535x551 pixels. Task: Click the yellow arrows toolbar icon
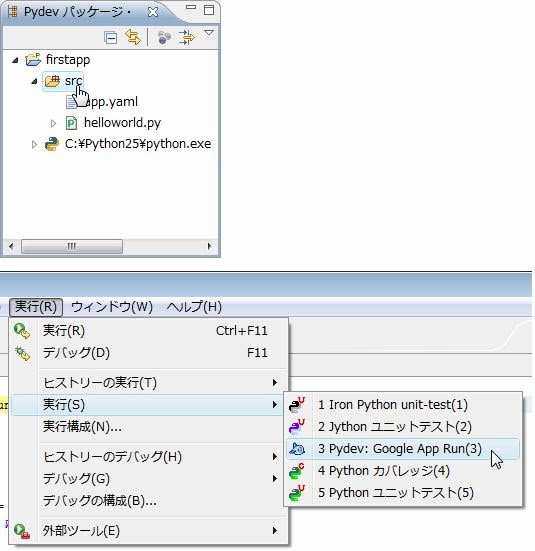pos(186,37)
